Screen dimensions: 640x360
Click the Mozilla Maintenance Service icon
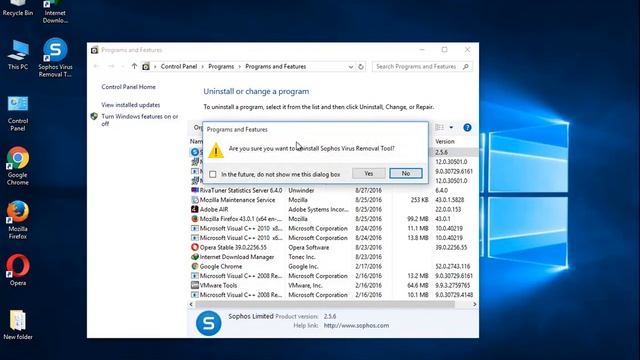click(x=195, y=200)
